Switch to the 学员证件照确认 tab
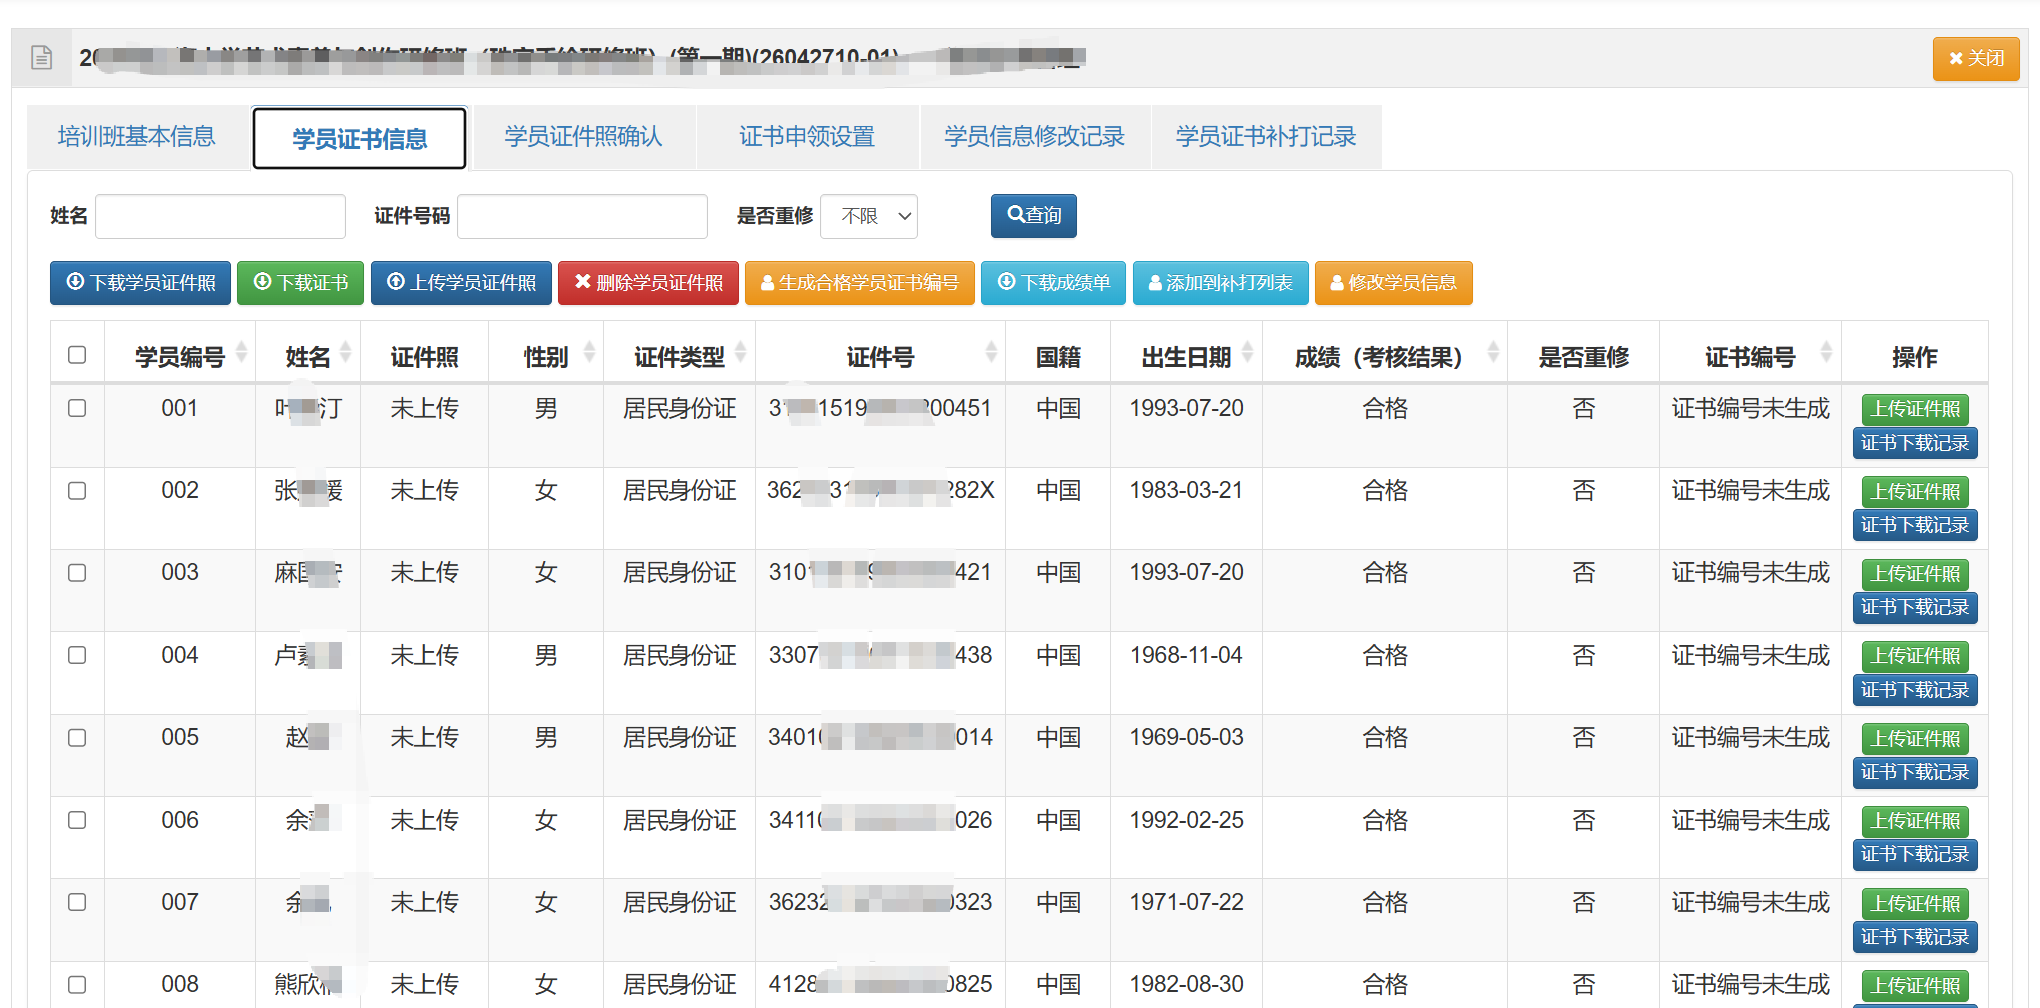Image resolution: width=2040 pixels, height=1008 pixels. pos(584,136)
